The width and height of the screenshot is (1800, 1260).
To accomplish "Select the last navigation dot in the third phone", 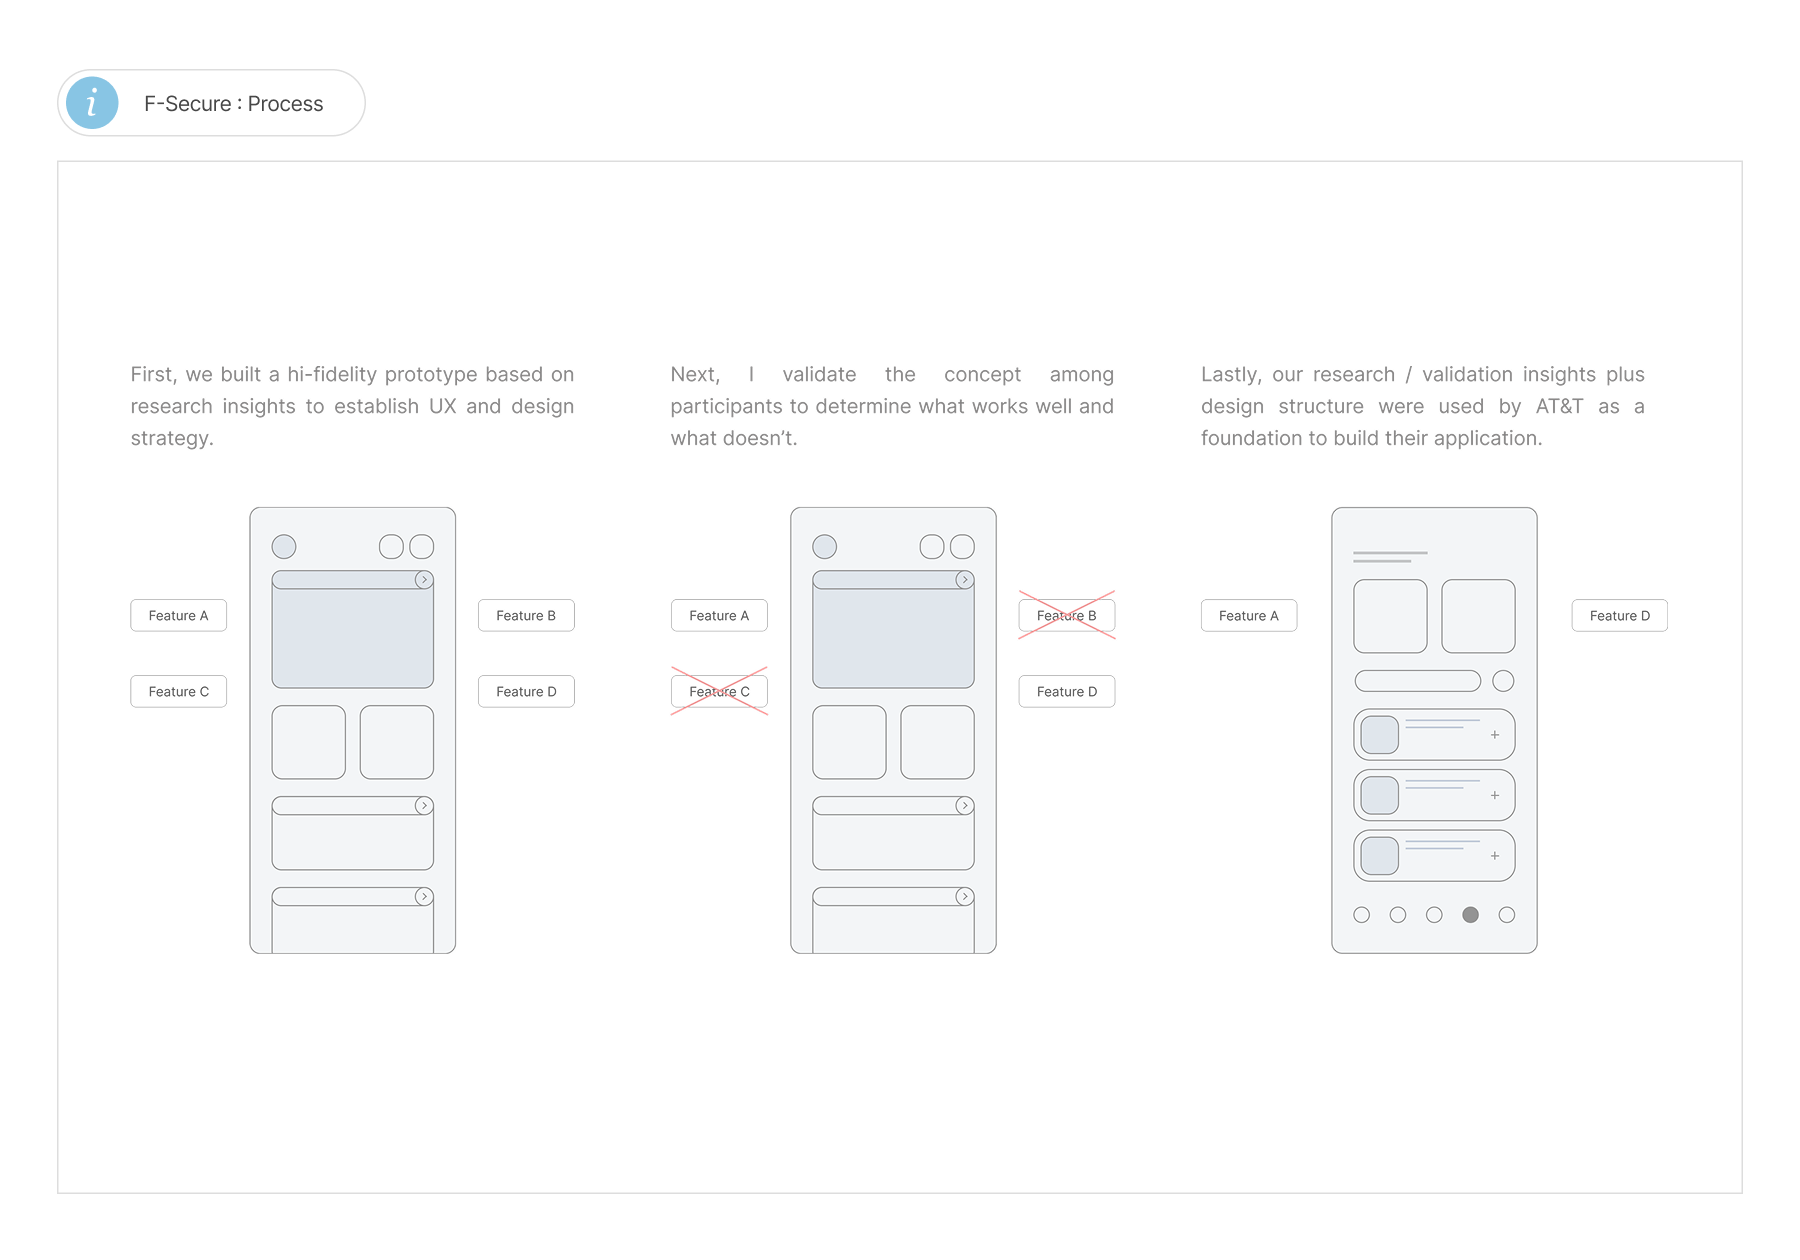I will pyautogui.click(x=1507, y=915).
